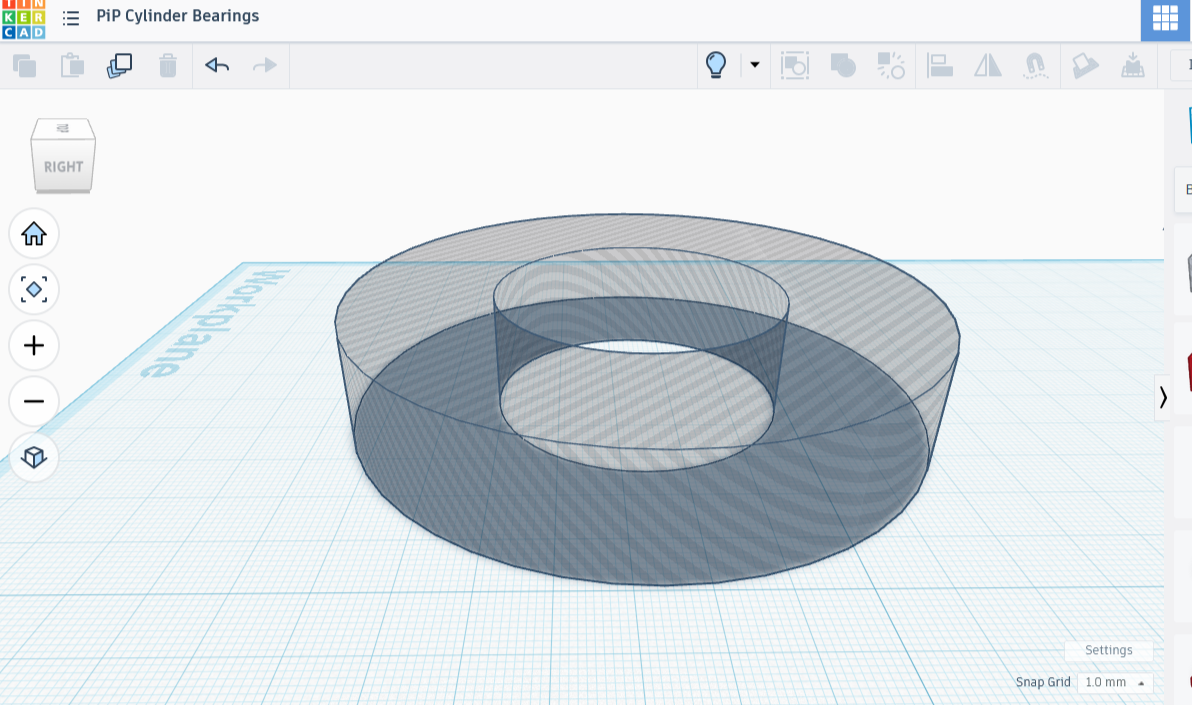Click the Workplane label on the grid
Screen dimensions: 1192x705
click(x=215, y=323)
